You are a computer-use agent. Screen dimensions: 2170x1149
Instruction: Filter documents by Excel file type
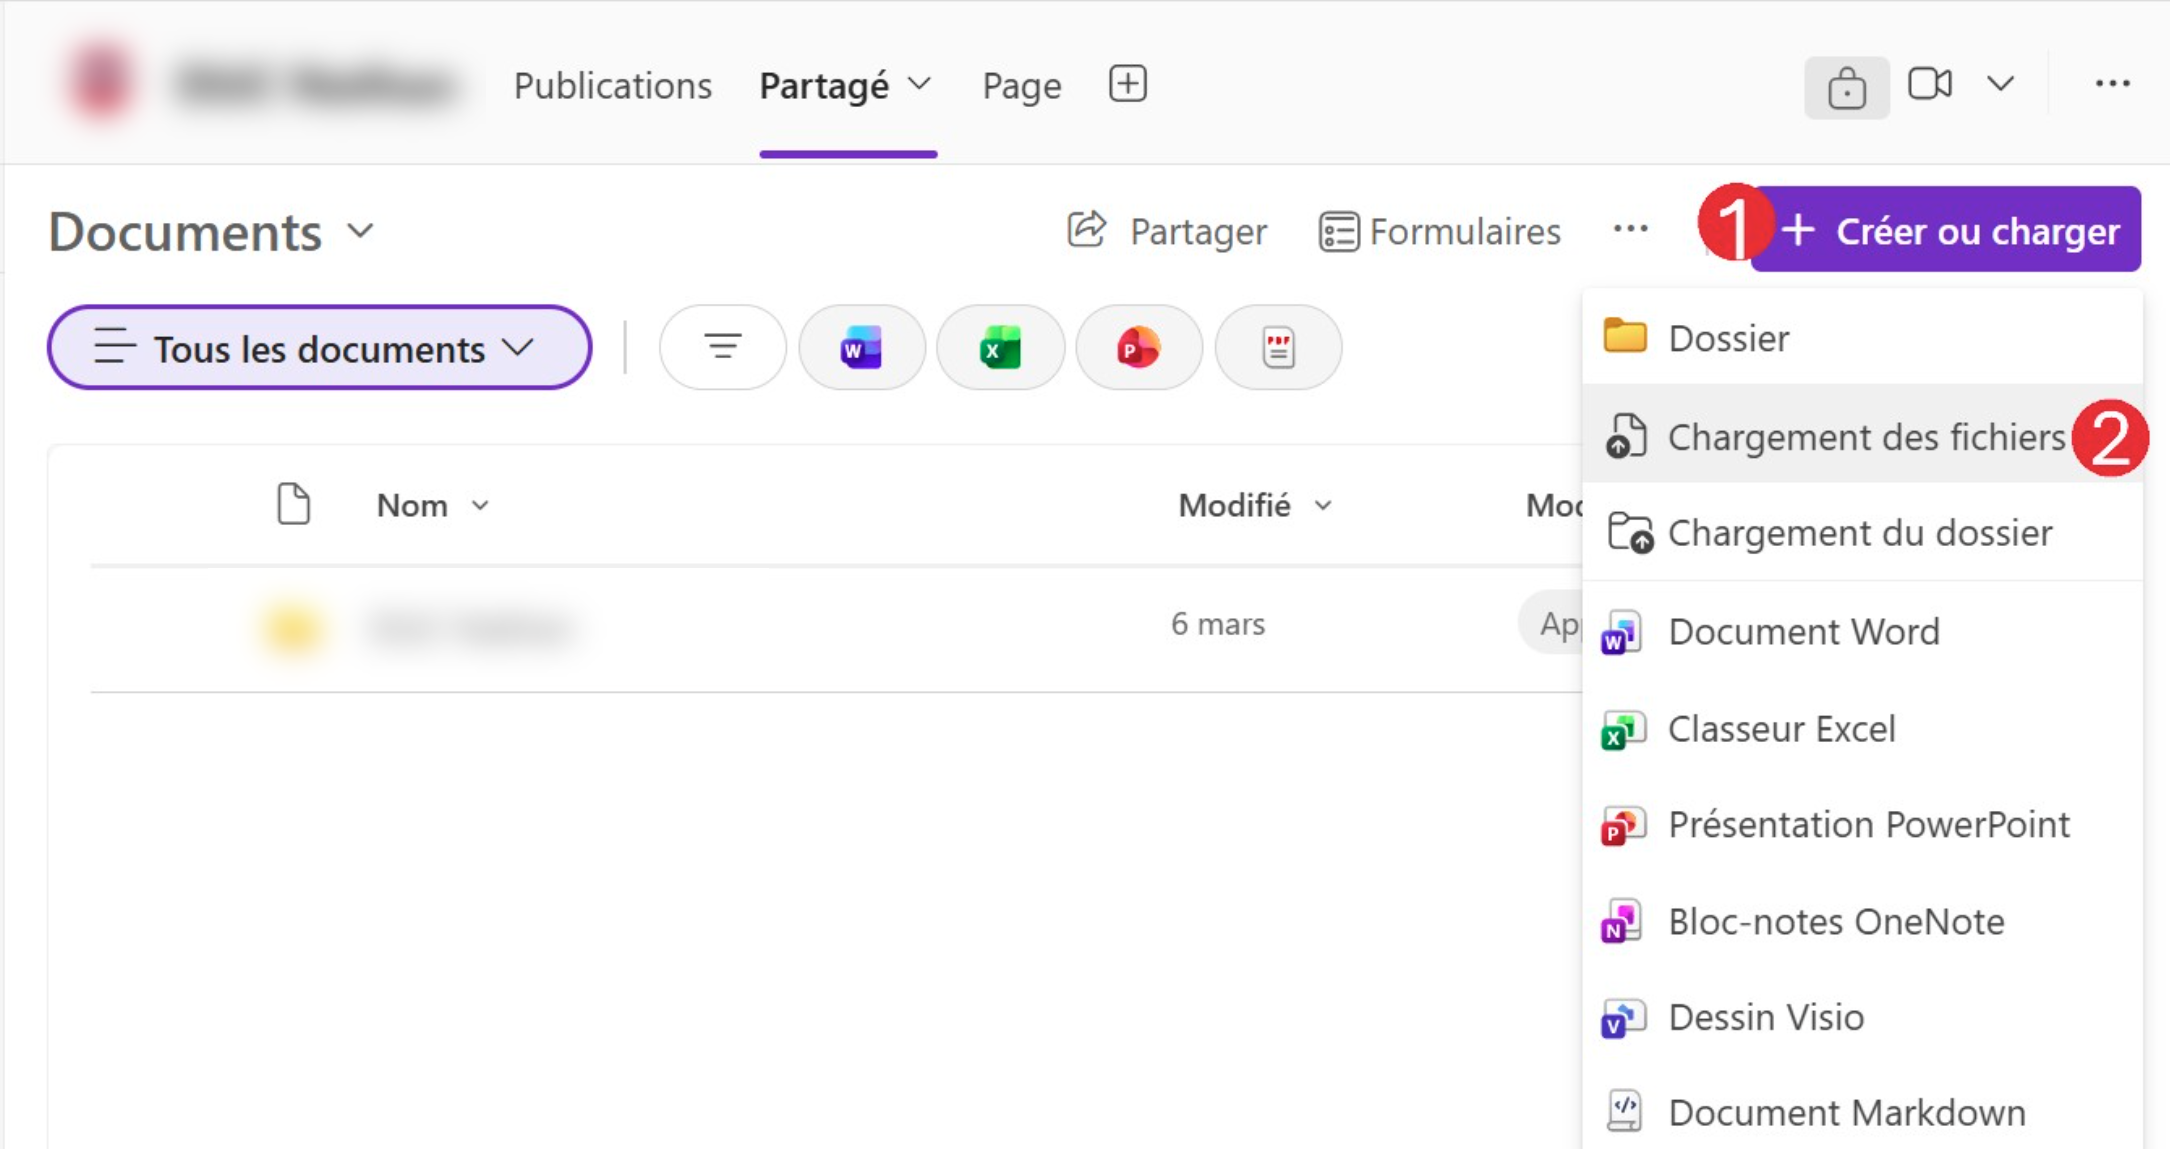1000,348
